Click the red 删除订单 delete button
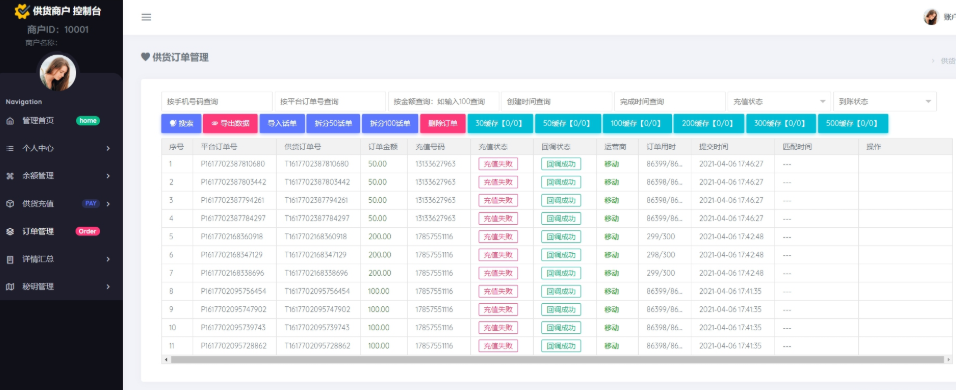961x390 pixels. [443, 123]
